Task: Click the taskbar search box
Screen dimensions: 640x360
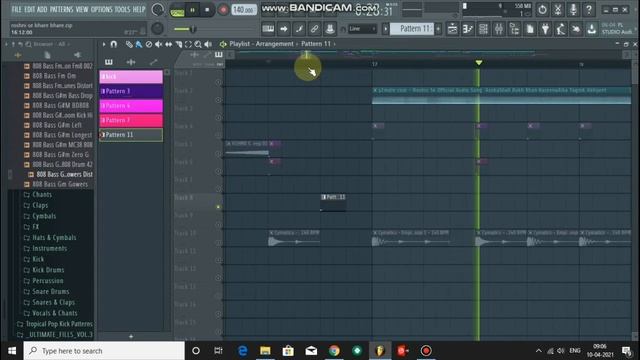Action: pyautogui.click(x=104, y=351)
